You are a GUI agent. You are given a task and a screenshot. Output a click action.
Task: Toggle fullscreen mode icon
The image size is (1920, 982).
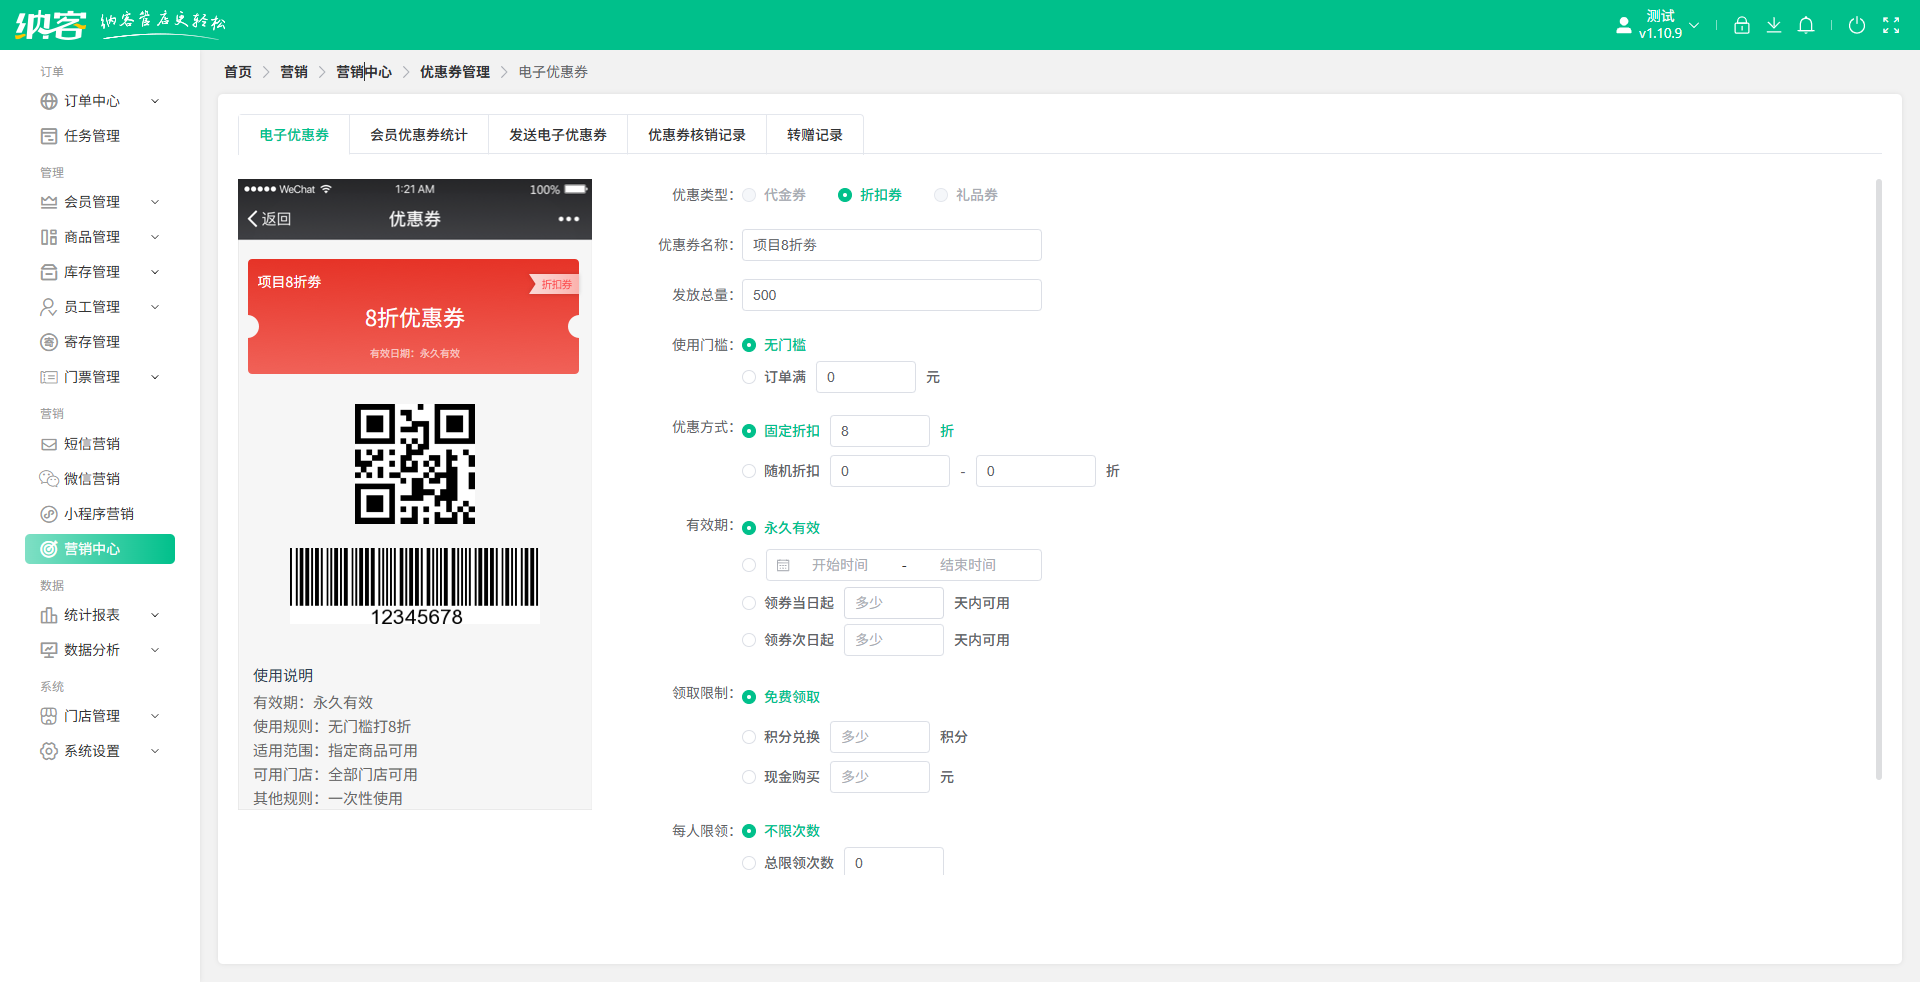point(1891,26)
